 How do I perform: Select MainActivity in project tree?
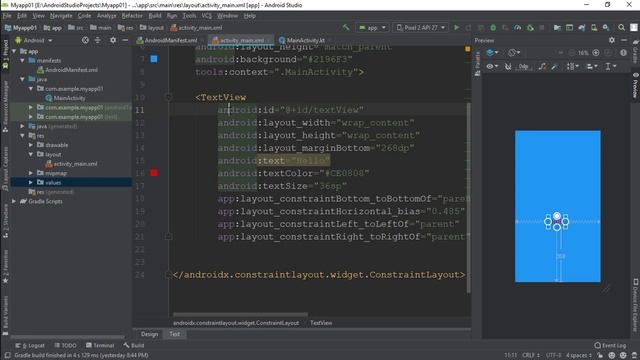tap(65, 98)
